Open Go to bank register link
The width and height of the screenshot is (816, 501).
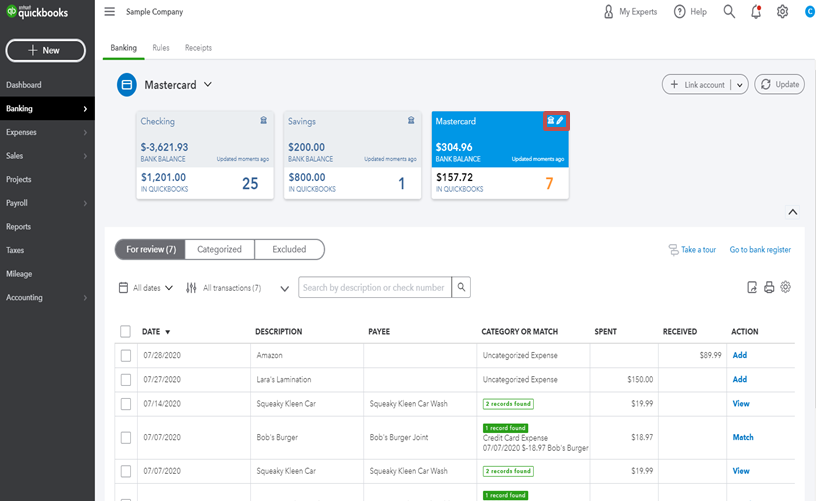tap(760, 250)
